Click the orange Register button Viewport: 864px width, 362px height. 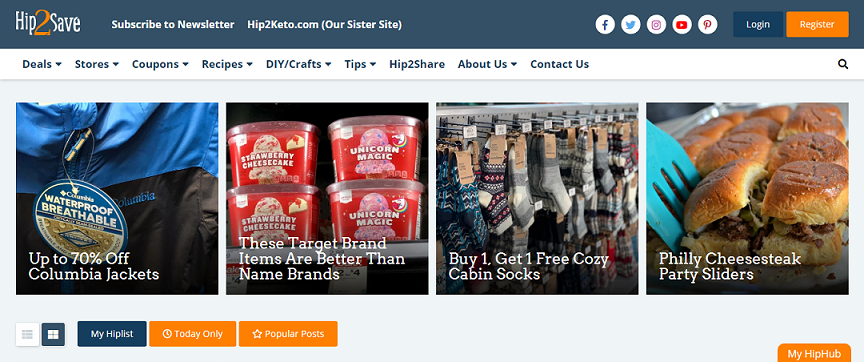817,24
